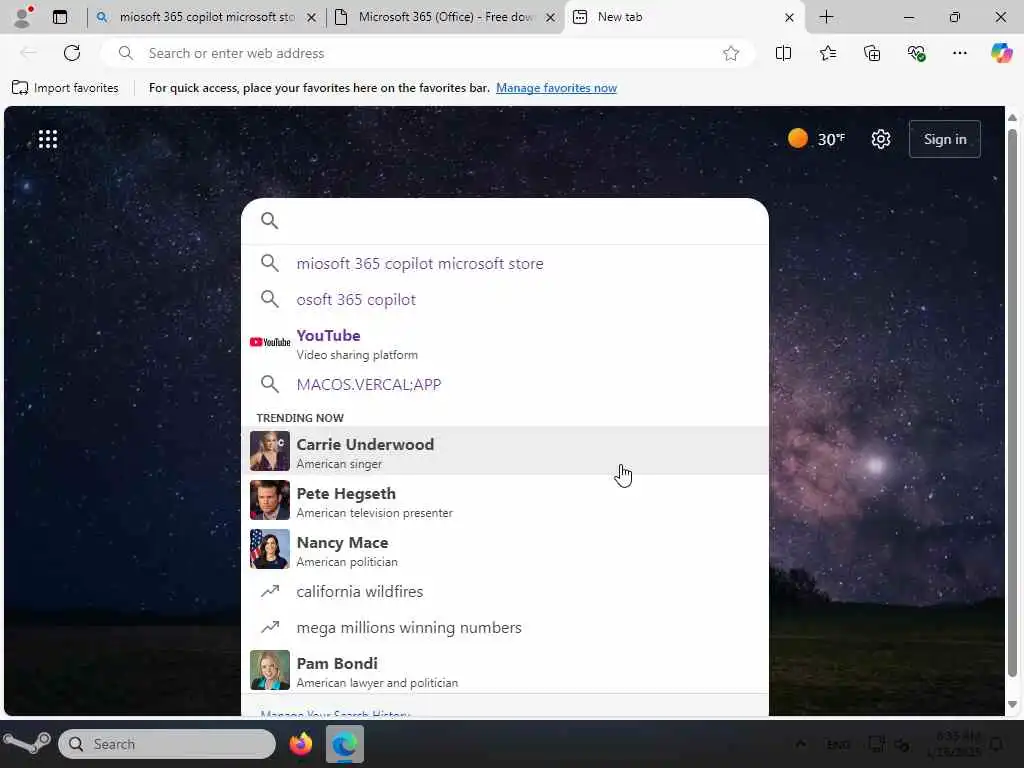Open Browser essentials heart icon
This screenshot has width=1024, height=768.
tap(916, 53)
